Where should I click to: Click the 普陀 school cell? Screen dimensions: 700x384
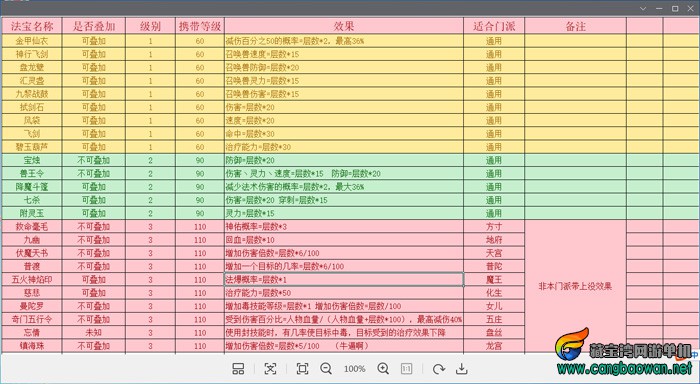pyautogui.click(x=494, y=266)
